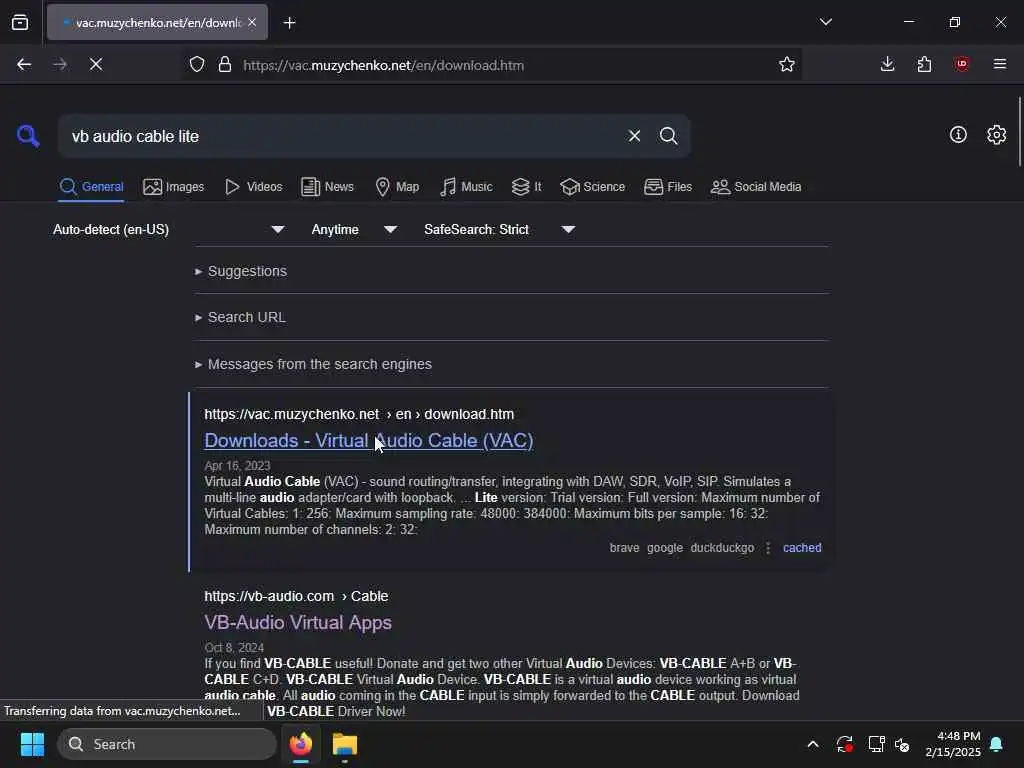
Task: Clear the search query text
Action: [634, 136]
